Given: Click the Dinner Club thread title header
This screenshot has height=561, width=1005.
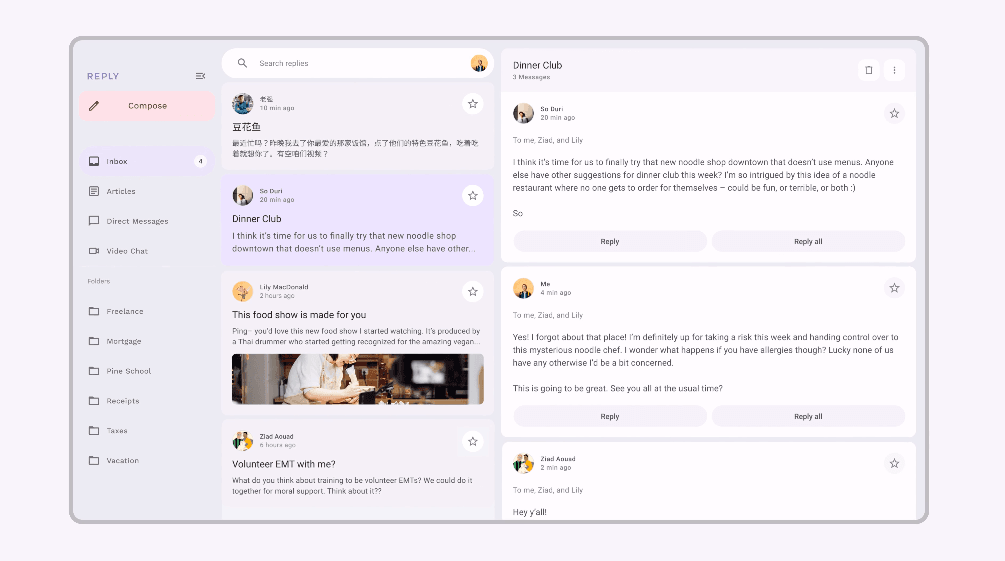Looking at the screenshot, I should [537, 65].
